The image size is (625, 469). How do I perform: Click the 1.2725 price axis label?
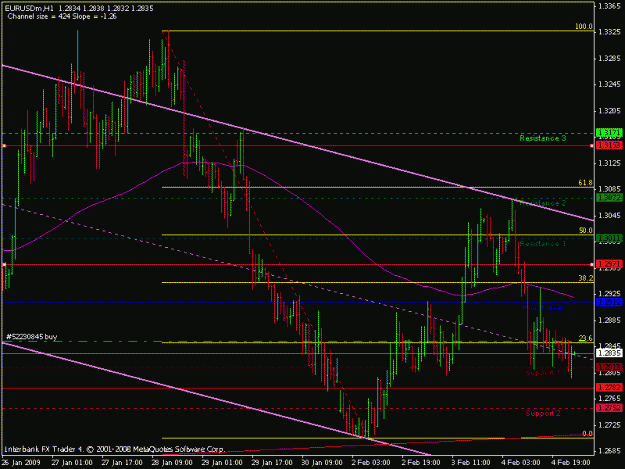pyautogui.click(x=609, y=425)
